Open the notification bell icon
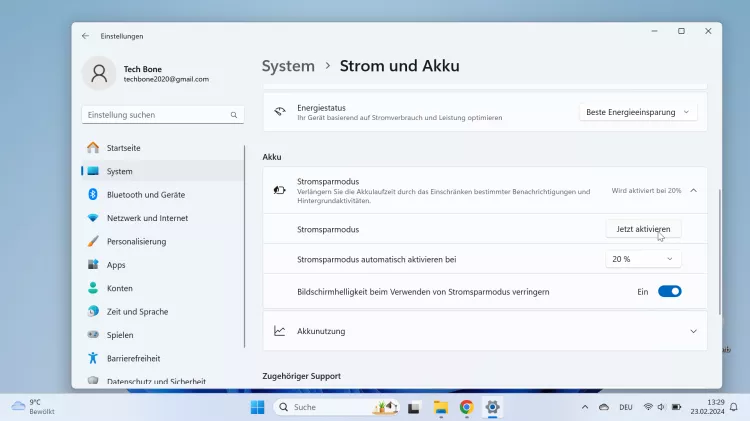 coord(734,407)
